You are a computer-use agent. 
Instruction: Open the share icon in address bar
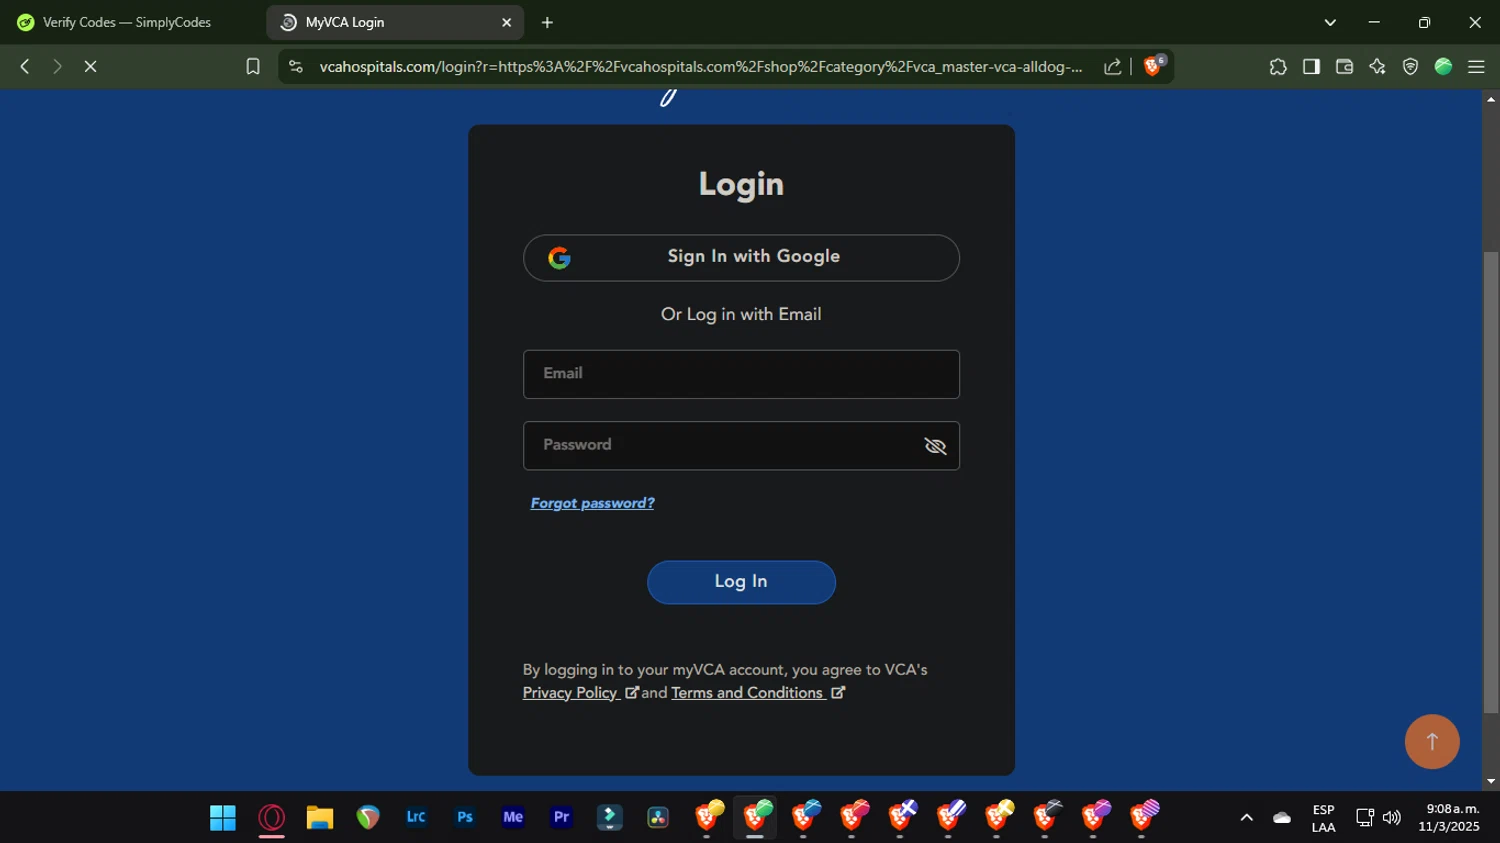click(x=1112, y=66)
